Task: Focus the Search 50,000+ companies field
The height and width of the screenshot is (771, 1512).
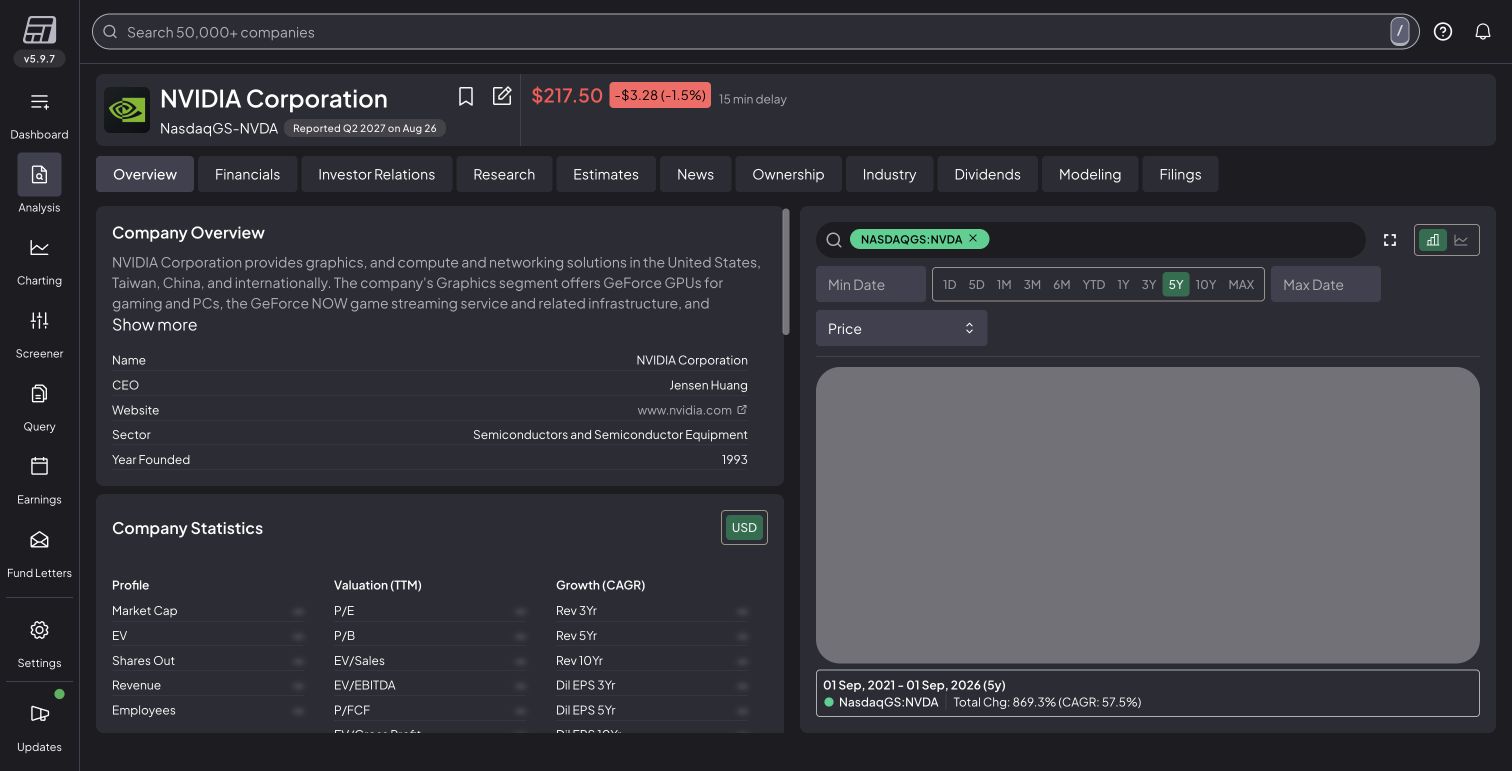Action: 755,32
